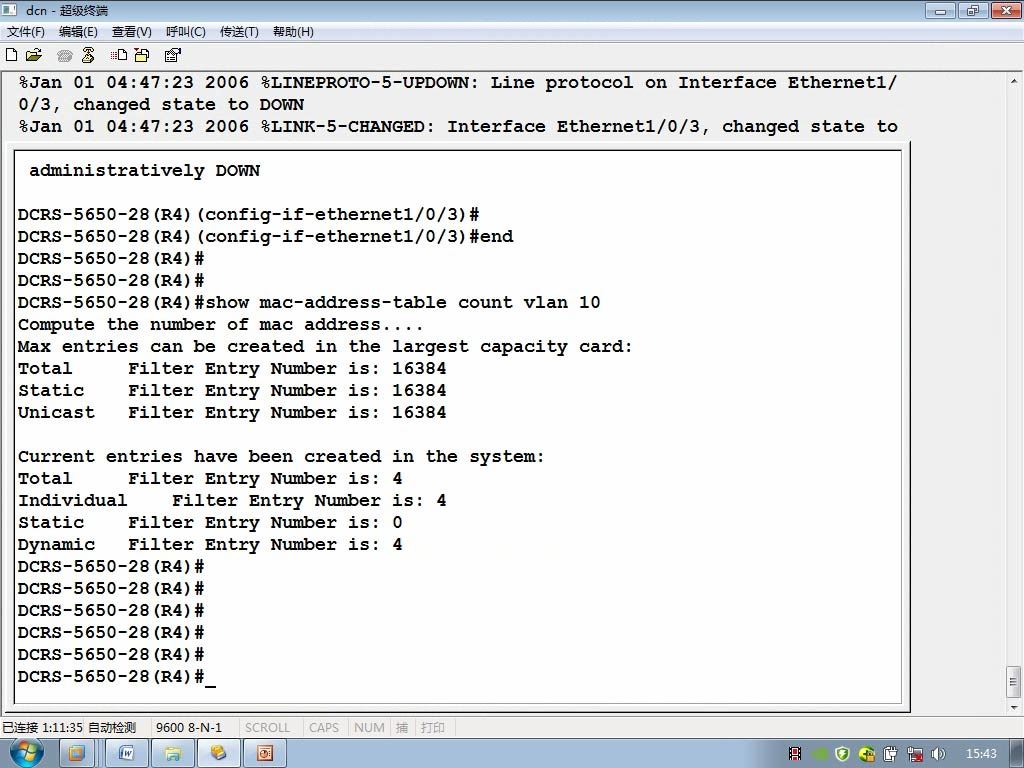Click the Send file toolbar icon
This screenshot has width=1024, height=768.
119,56
